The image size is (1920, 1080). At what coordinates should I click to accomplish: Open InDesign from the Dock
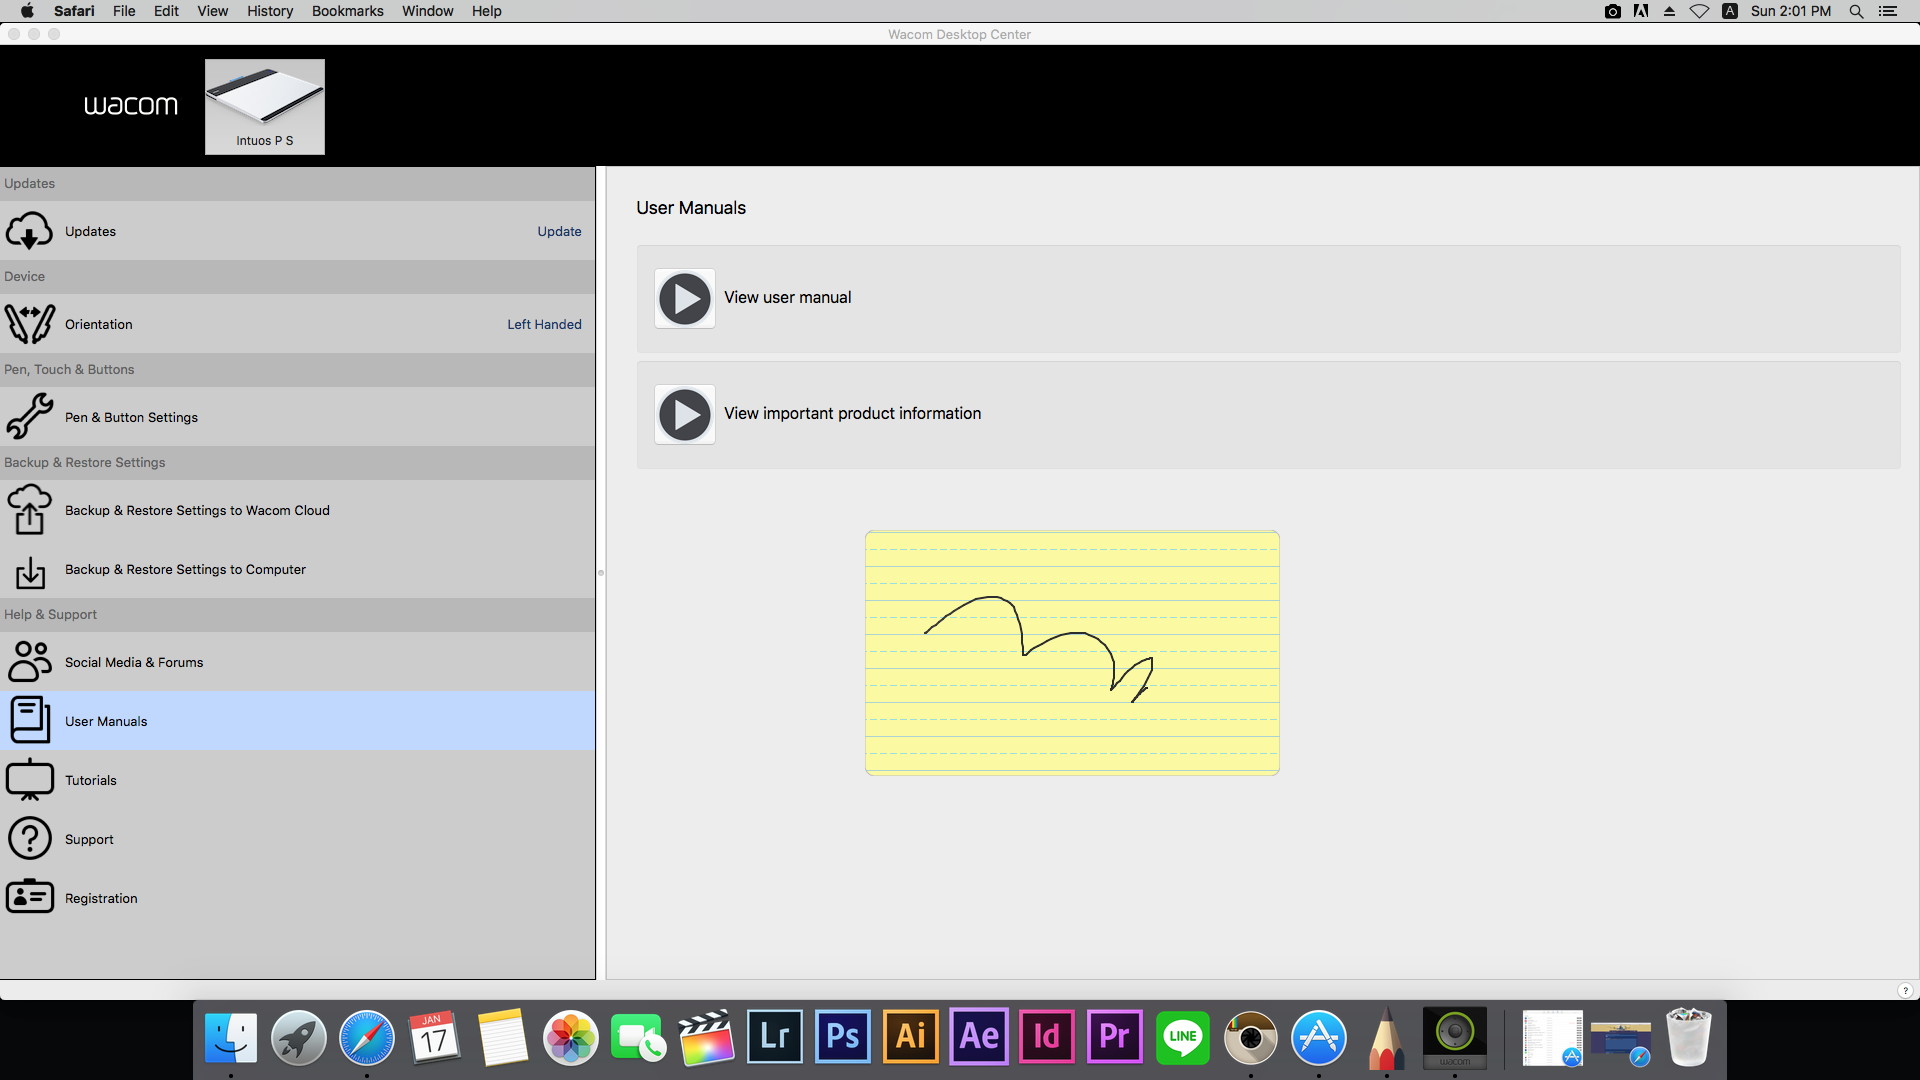pyautogui.click(x=1047, y=1037)
